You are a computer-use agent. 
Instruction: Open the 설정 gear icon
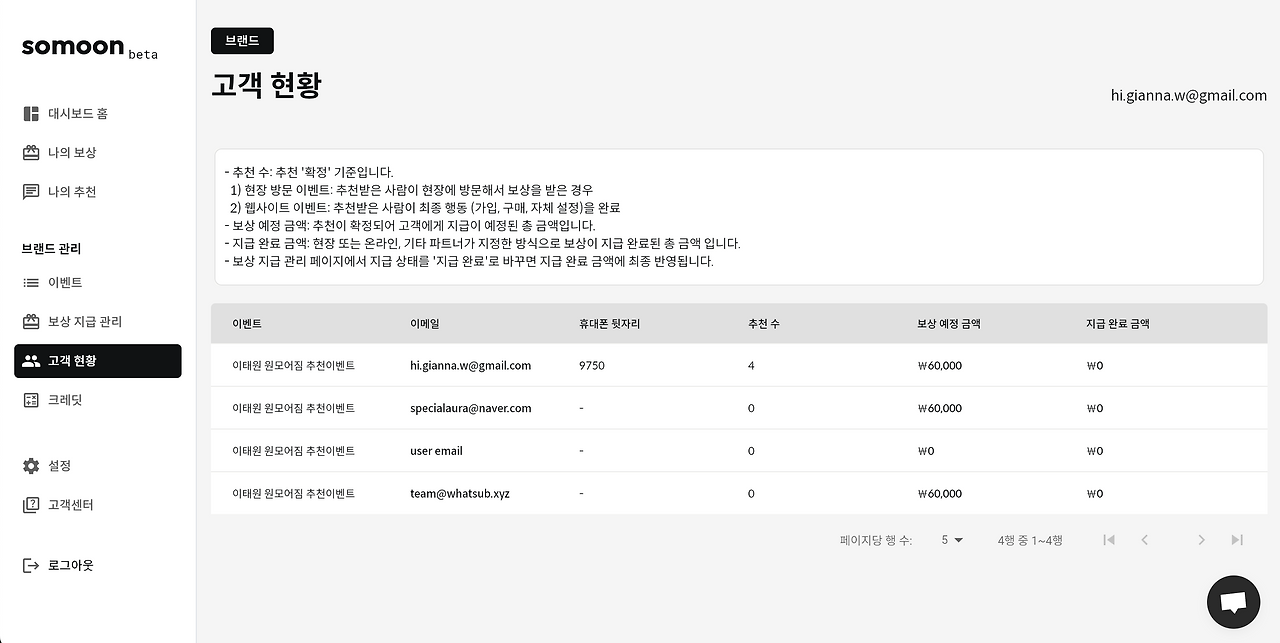(x=33, y=465)
